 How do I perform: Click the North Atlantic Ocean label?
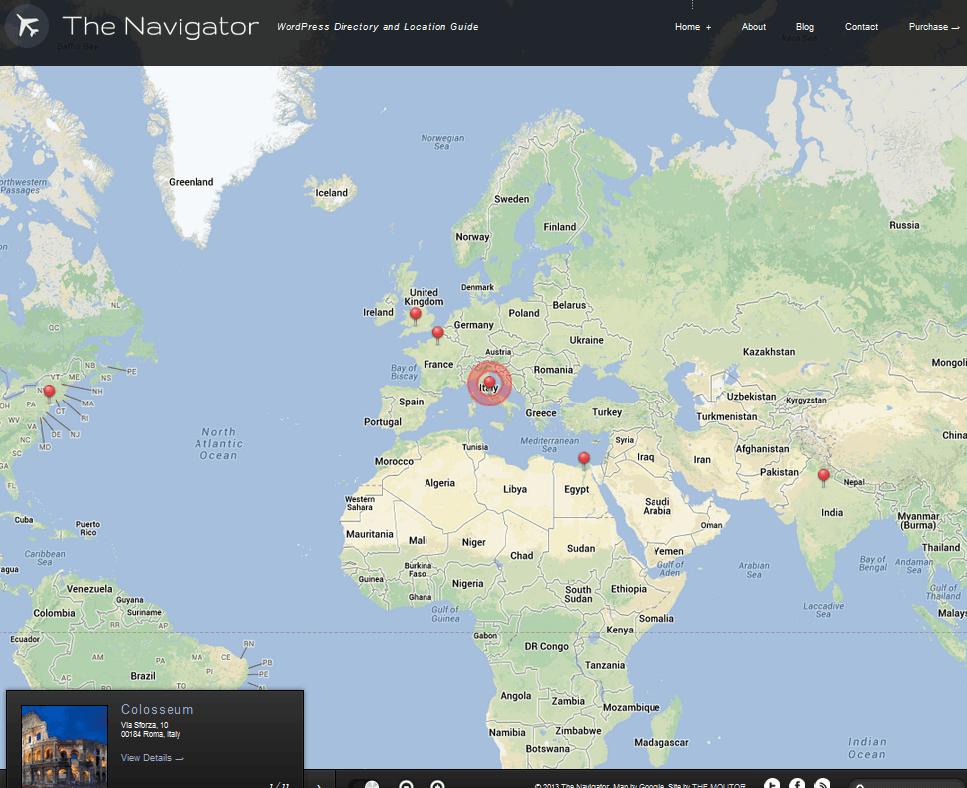[219, 444]
